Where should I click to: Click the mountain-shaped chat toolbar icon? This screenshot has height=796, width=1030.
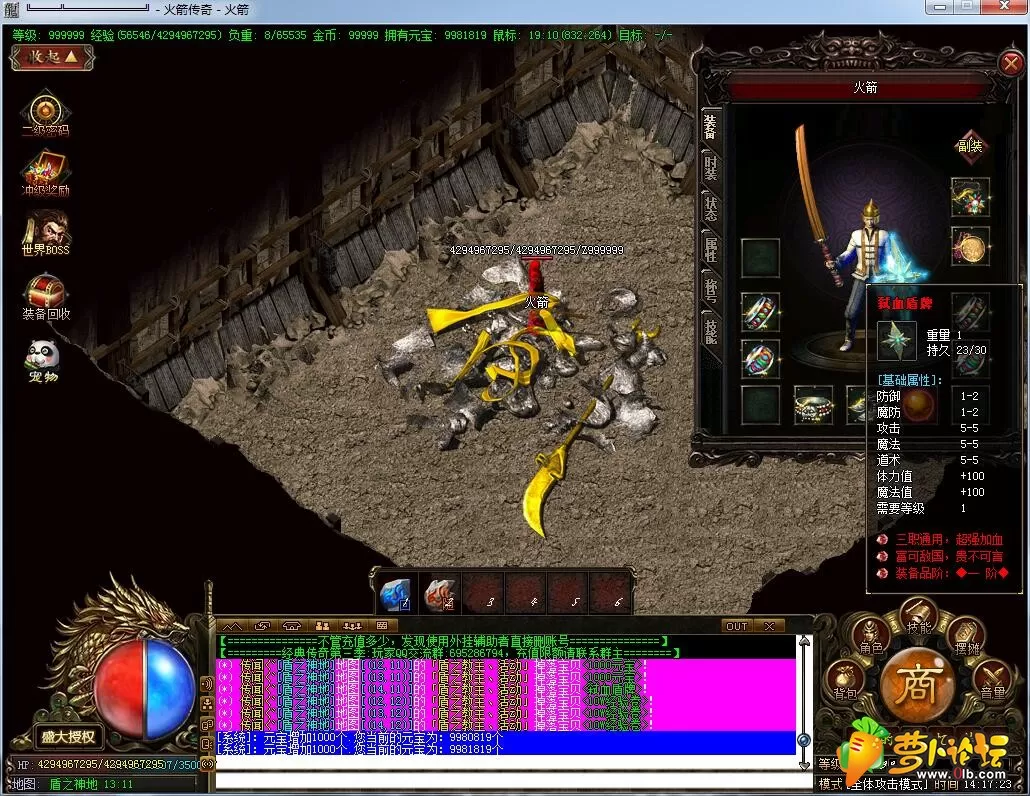[232, 626]
